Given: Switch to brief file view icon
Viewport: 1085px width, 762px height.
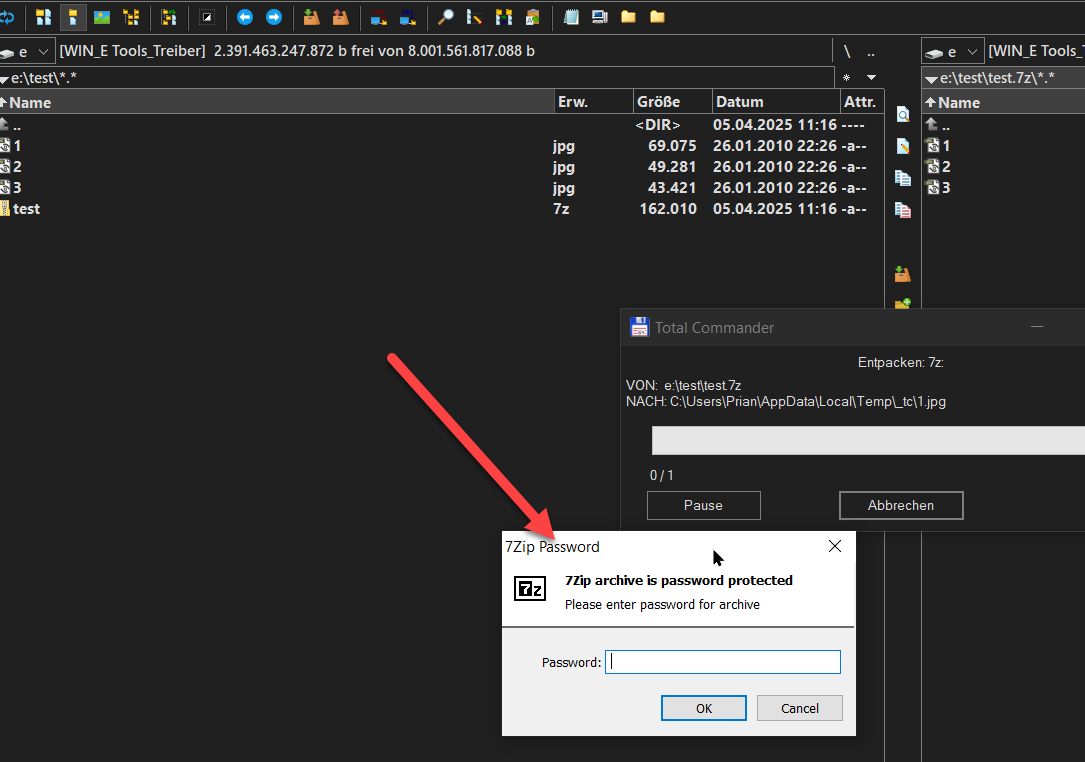Looking at the screenshot, I should pyautogui.click(x=44, y=17).
